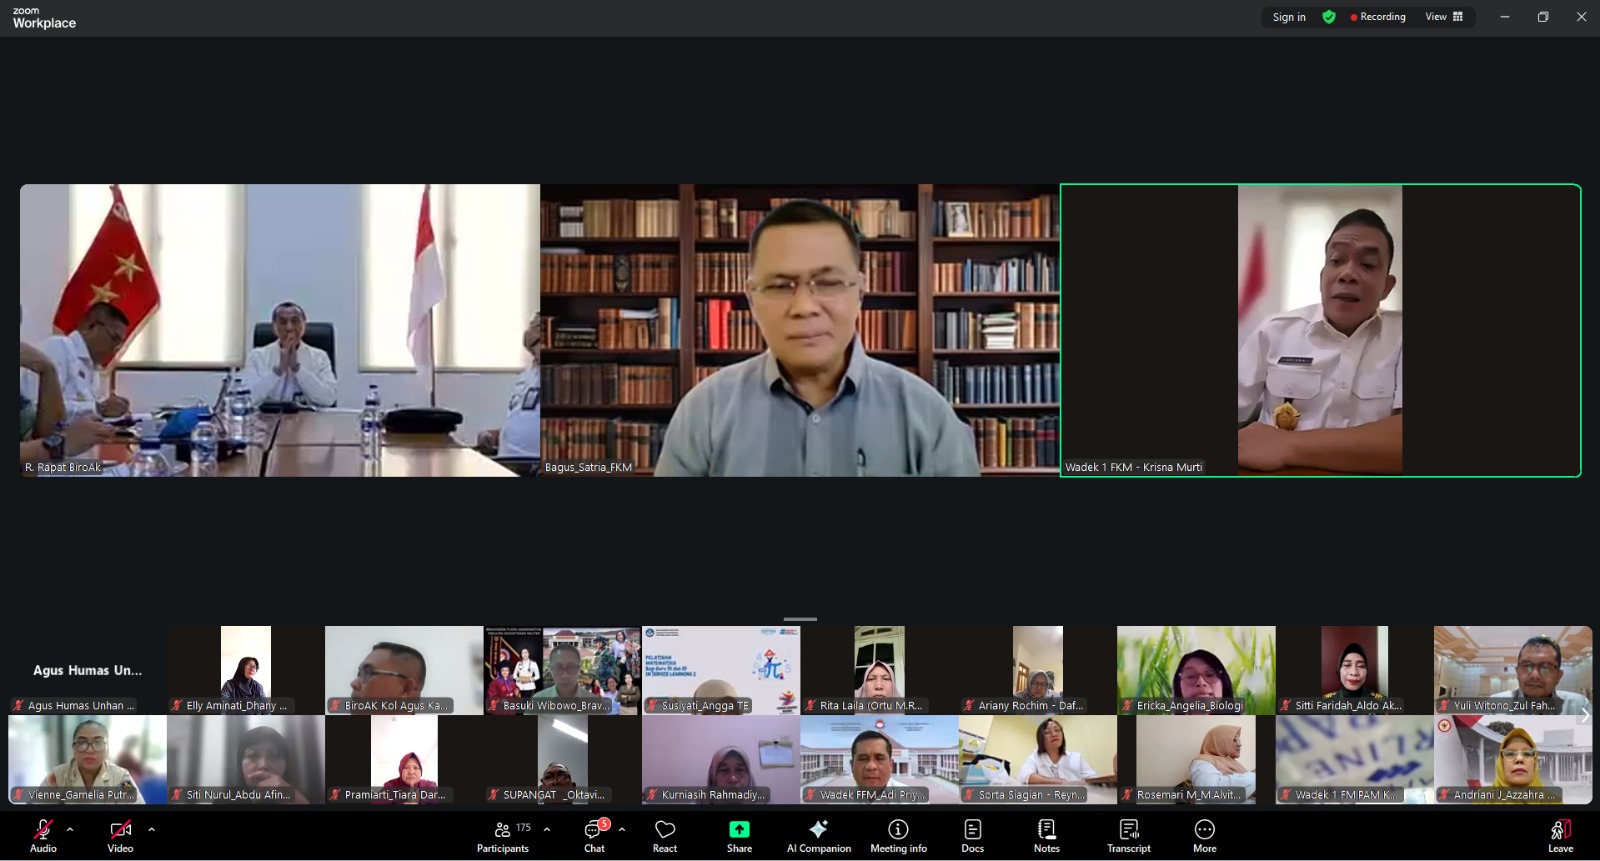Open the View layout menu
Viewport: 1600px width, 861px height.
coord(1444,17)
